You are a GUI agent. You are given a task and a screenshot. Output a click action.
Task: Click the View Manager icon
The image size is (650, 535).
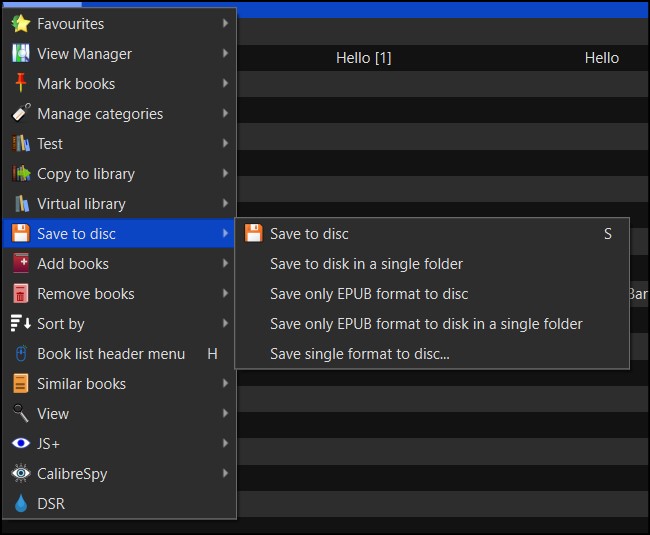point(20,54)
